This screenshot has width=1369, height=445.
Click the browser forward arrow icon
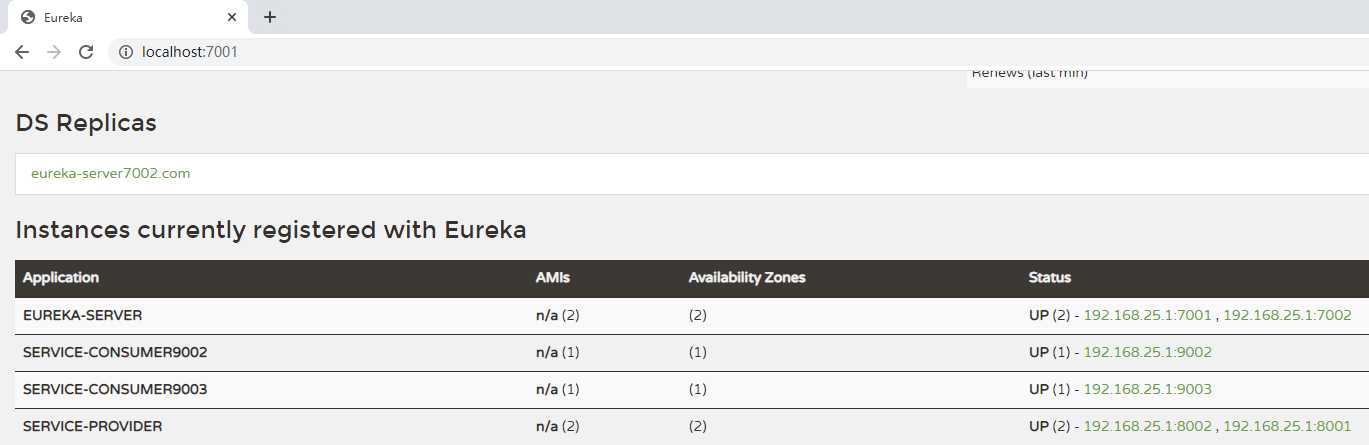pyautogui.click(x=54, y=52)
